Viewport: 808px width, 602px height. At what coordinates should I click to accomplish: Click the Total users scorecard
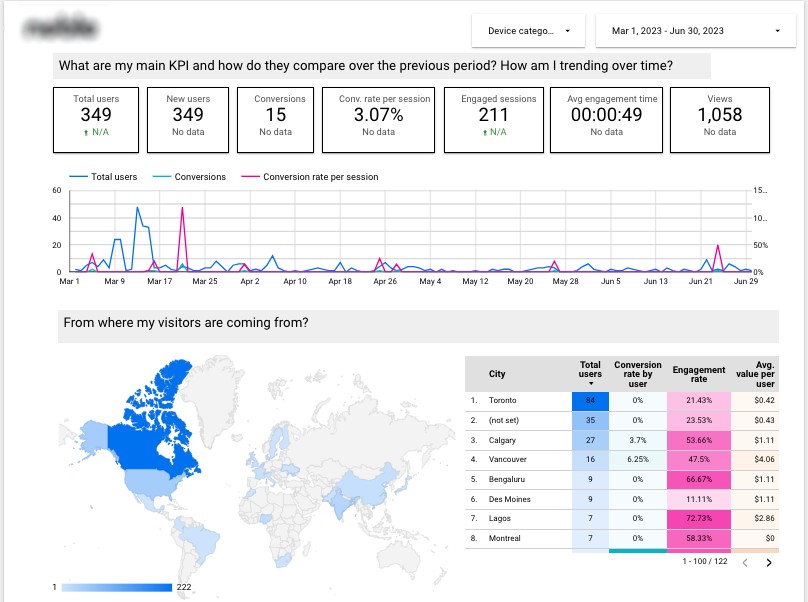(x=96, y=119)
